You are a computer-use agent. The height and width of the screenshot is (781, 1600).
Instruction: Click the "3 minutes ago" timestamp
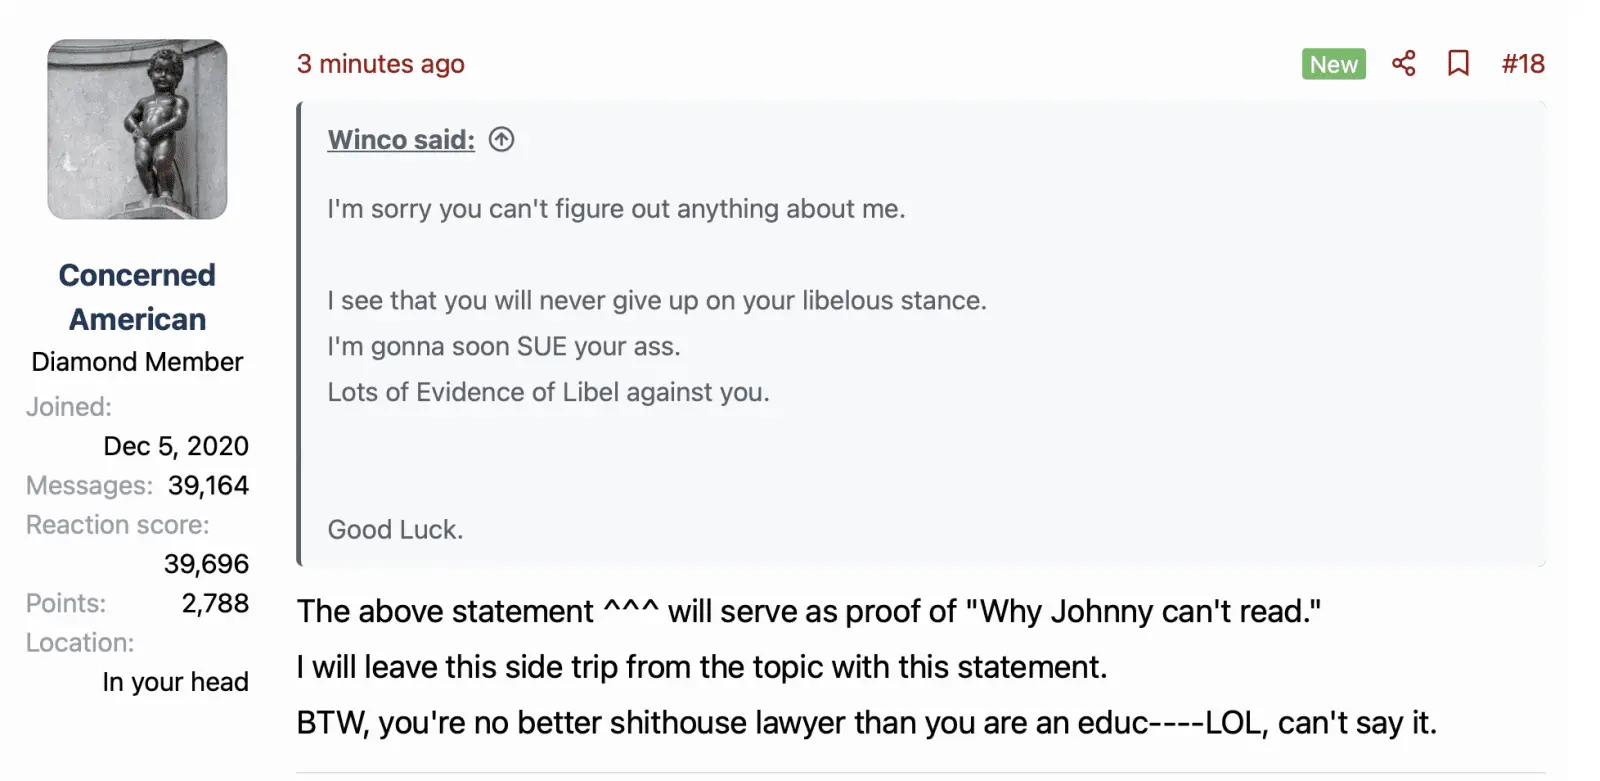(x=380, y=64)
